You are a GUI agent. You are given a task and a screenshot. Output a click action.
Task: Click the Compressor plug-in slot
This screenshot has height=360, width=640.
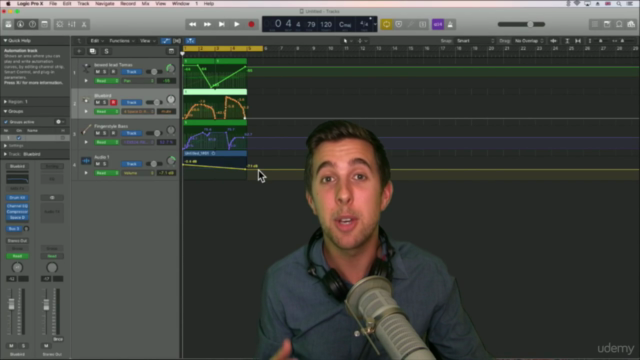click(x=17, y=212)
